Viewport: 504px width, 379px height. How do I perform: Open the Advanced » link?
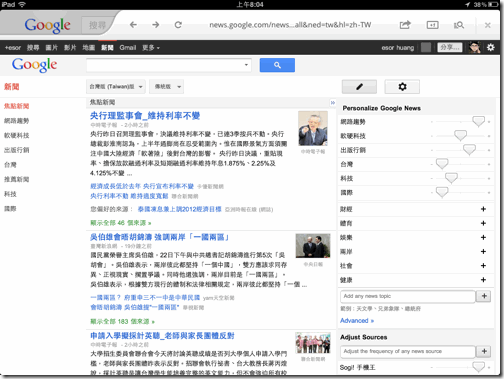point(357,321)
